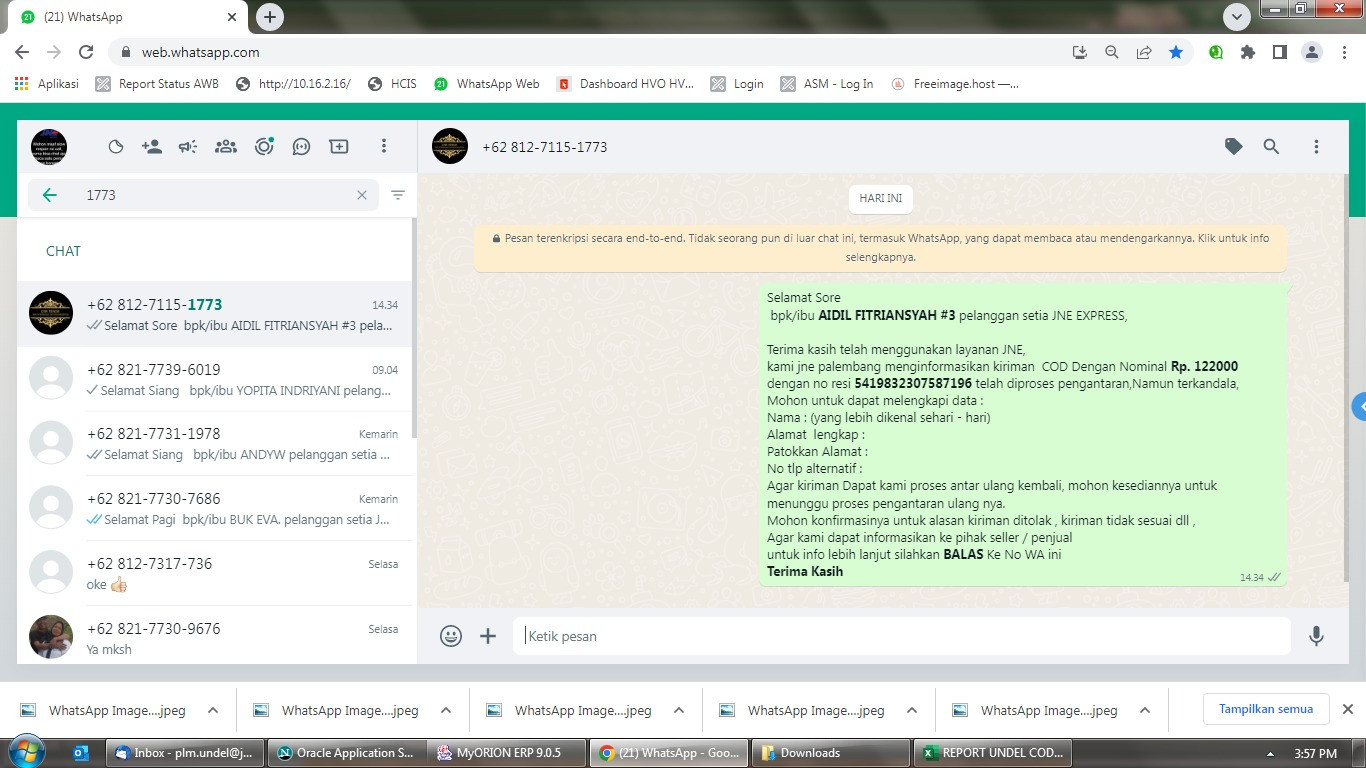
Task: Open the Channels ring icon with green dot
Action: click(x=264, y=147)
